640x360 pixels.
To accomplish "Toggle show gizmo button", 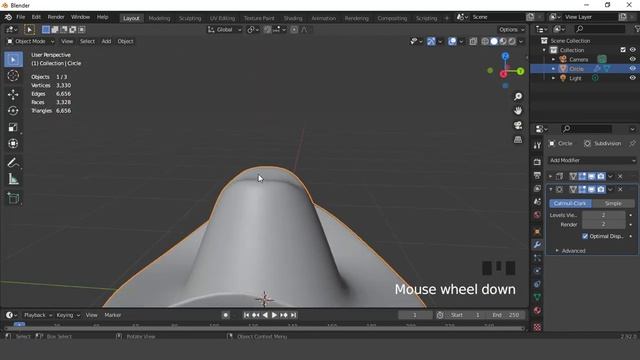I will pos(431,41).
